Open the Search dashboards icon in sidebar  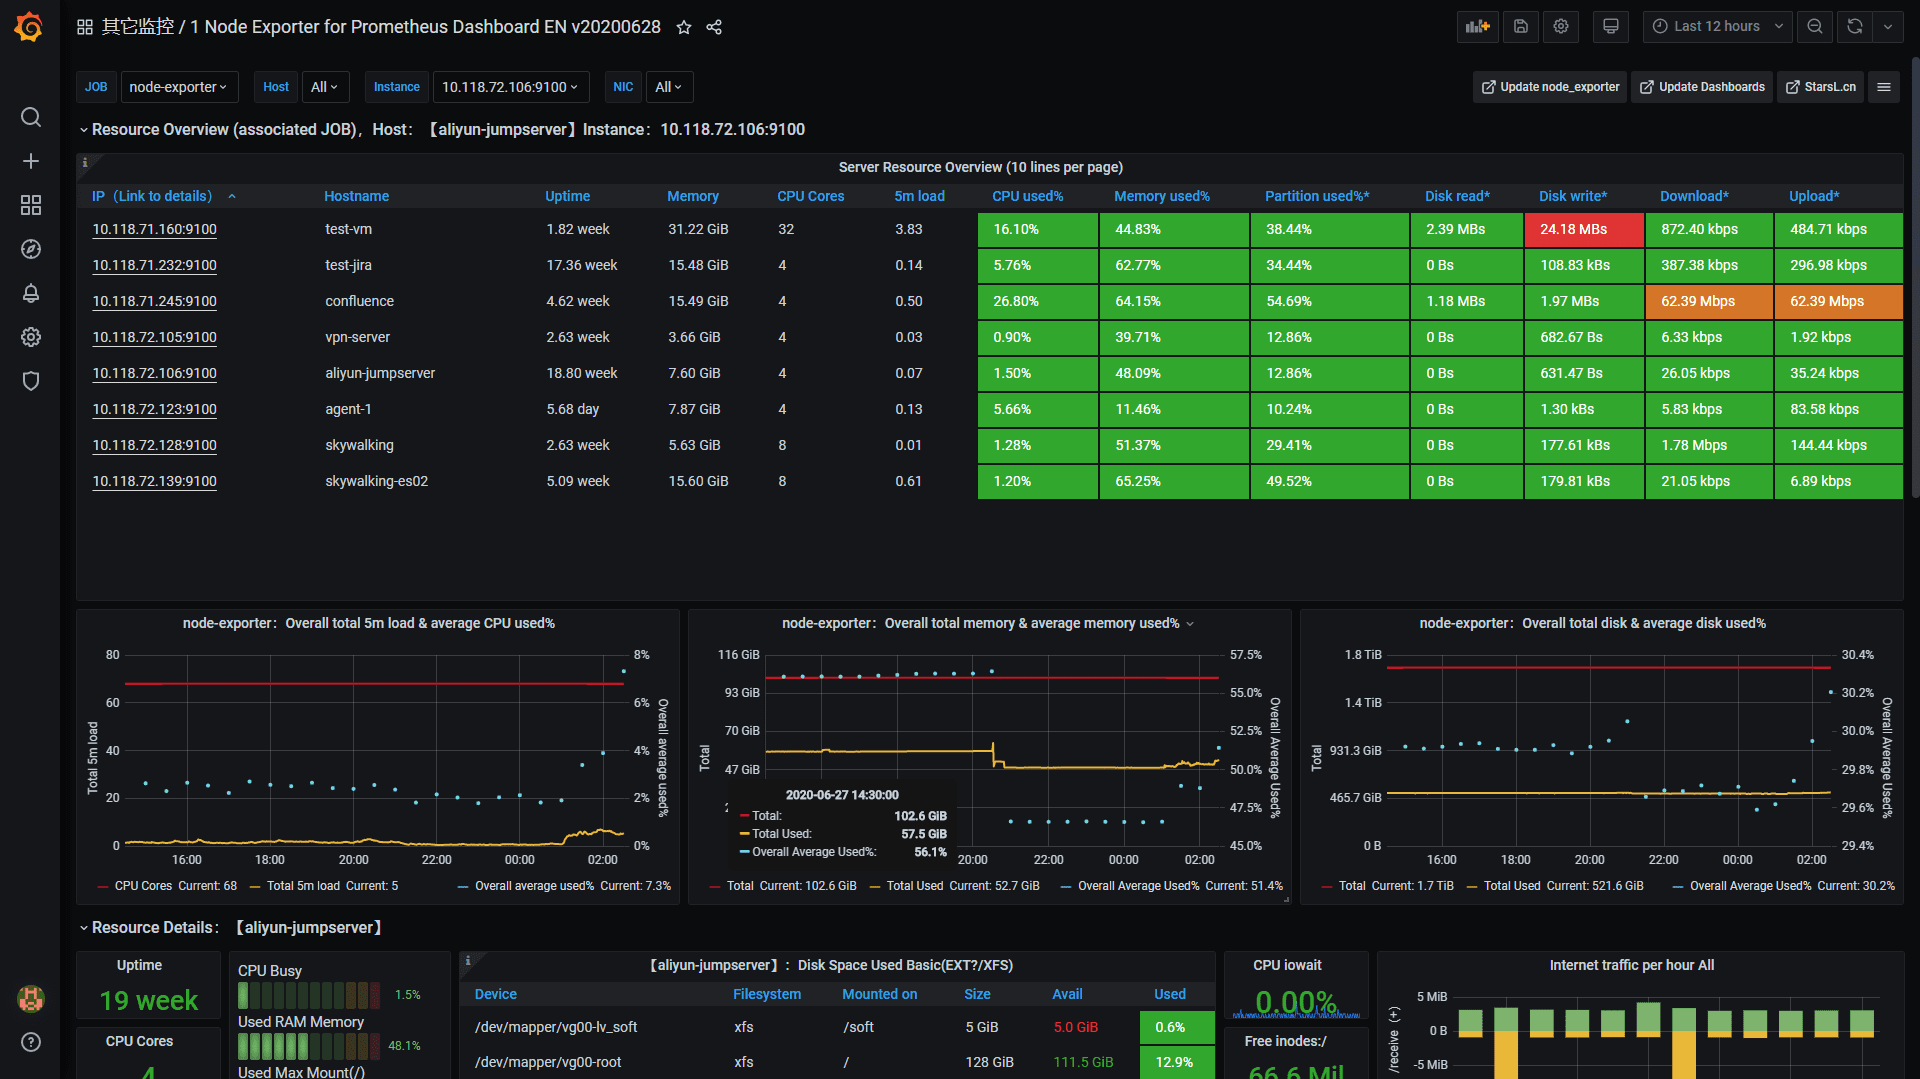(31, 117)
